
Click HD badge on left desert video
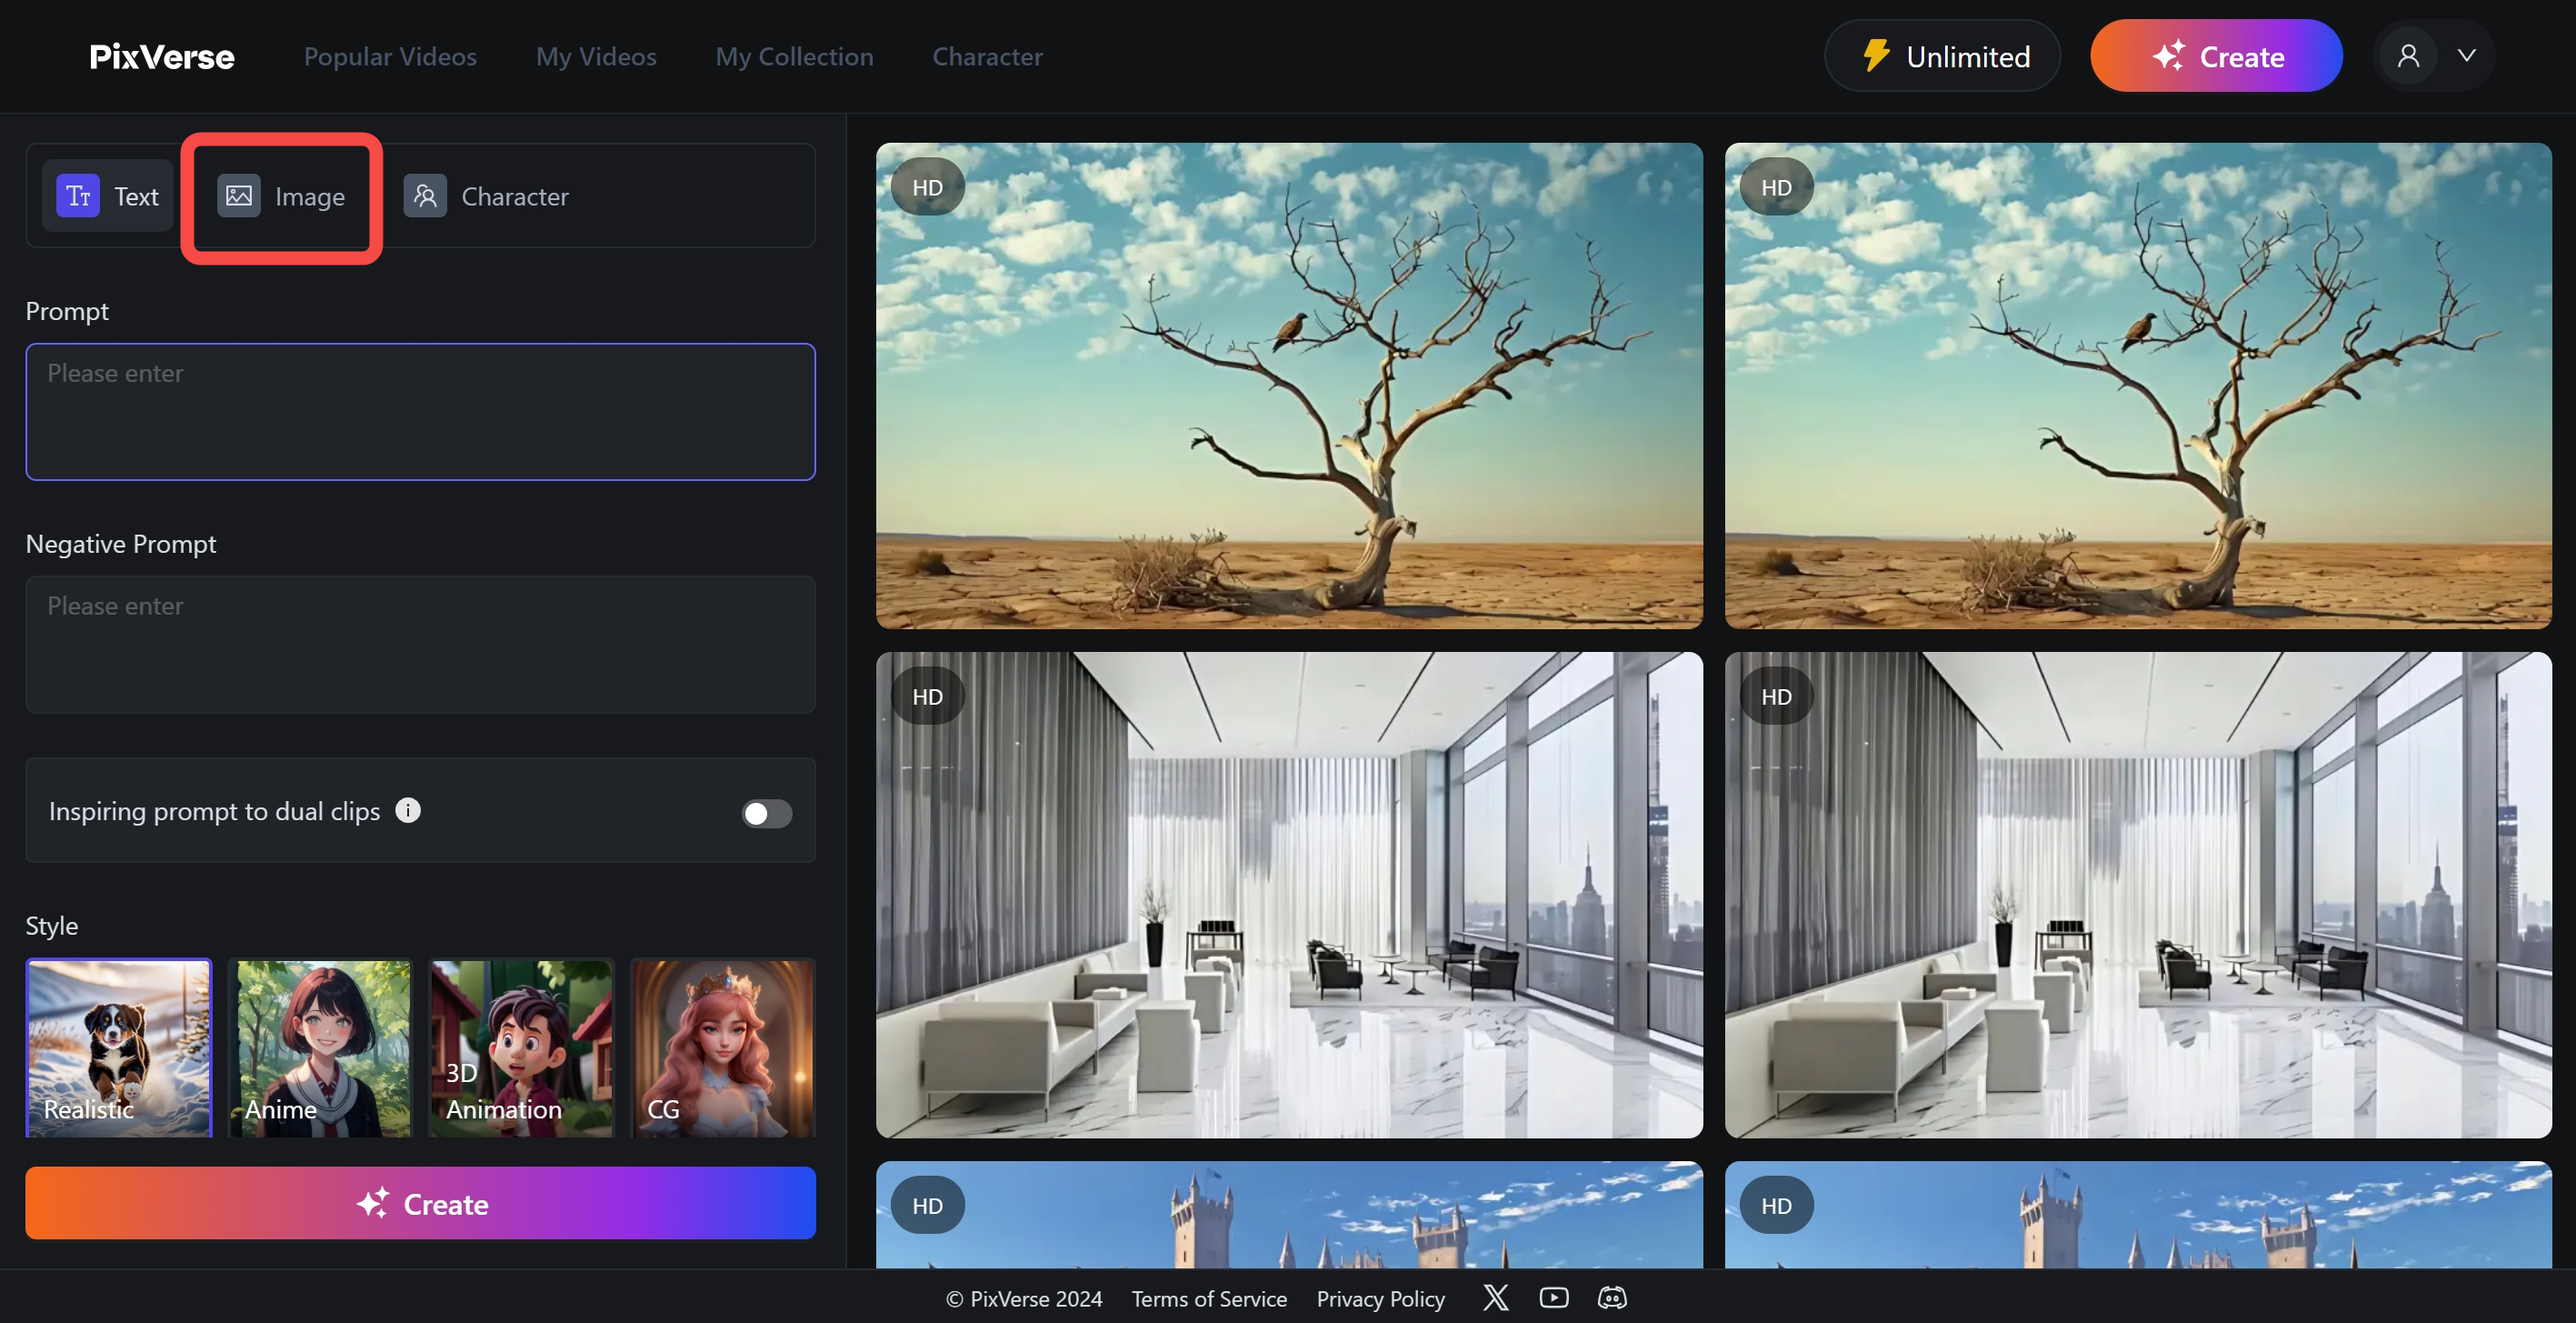928,187
